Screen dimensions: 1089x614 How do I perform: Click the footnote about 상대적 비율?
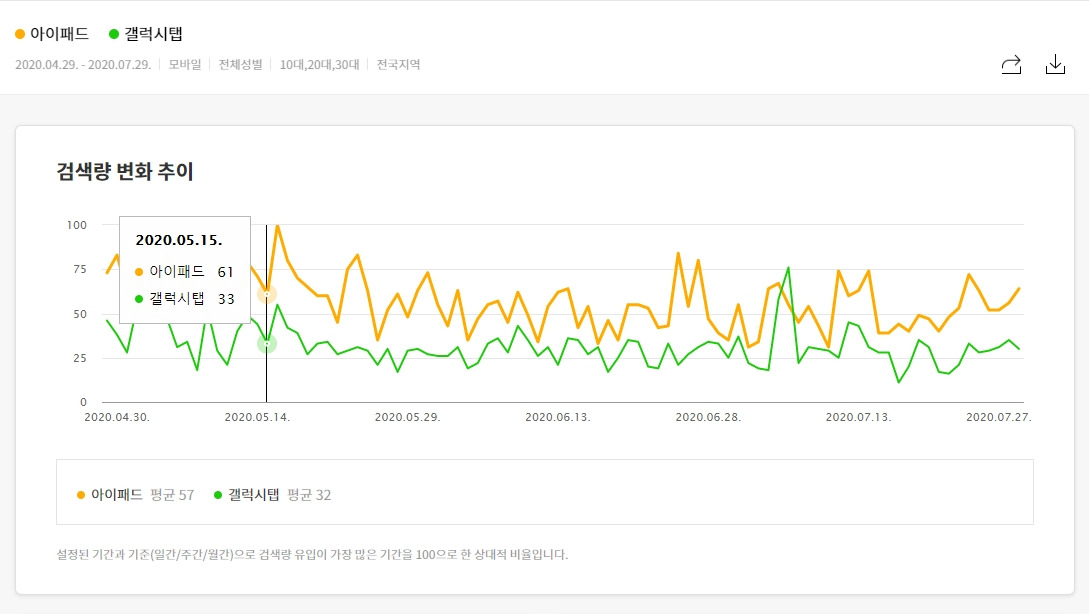(x=312, y=554)
